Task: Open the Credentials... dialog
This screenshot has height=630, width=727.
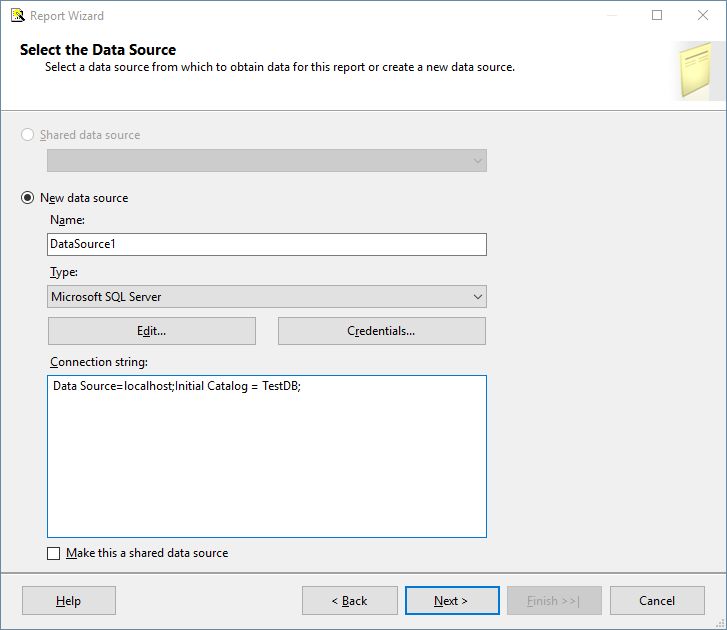Action: click(381, 331)
